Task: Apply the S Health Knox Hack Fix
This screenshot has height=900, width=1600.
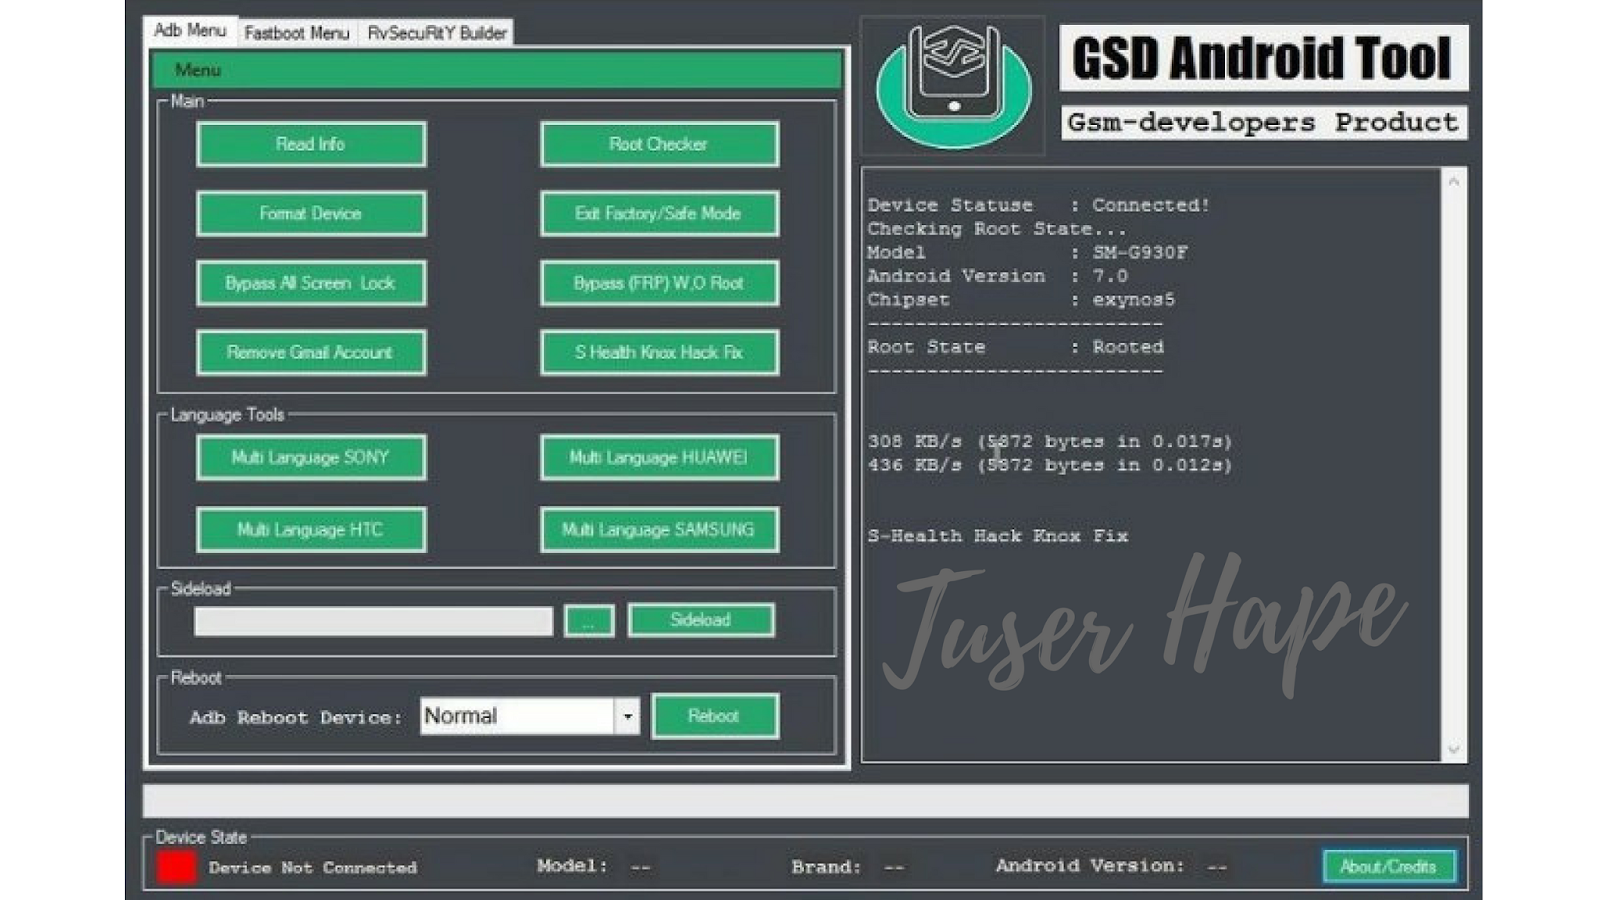Action: pyautogui.click(x=658, y=352)
